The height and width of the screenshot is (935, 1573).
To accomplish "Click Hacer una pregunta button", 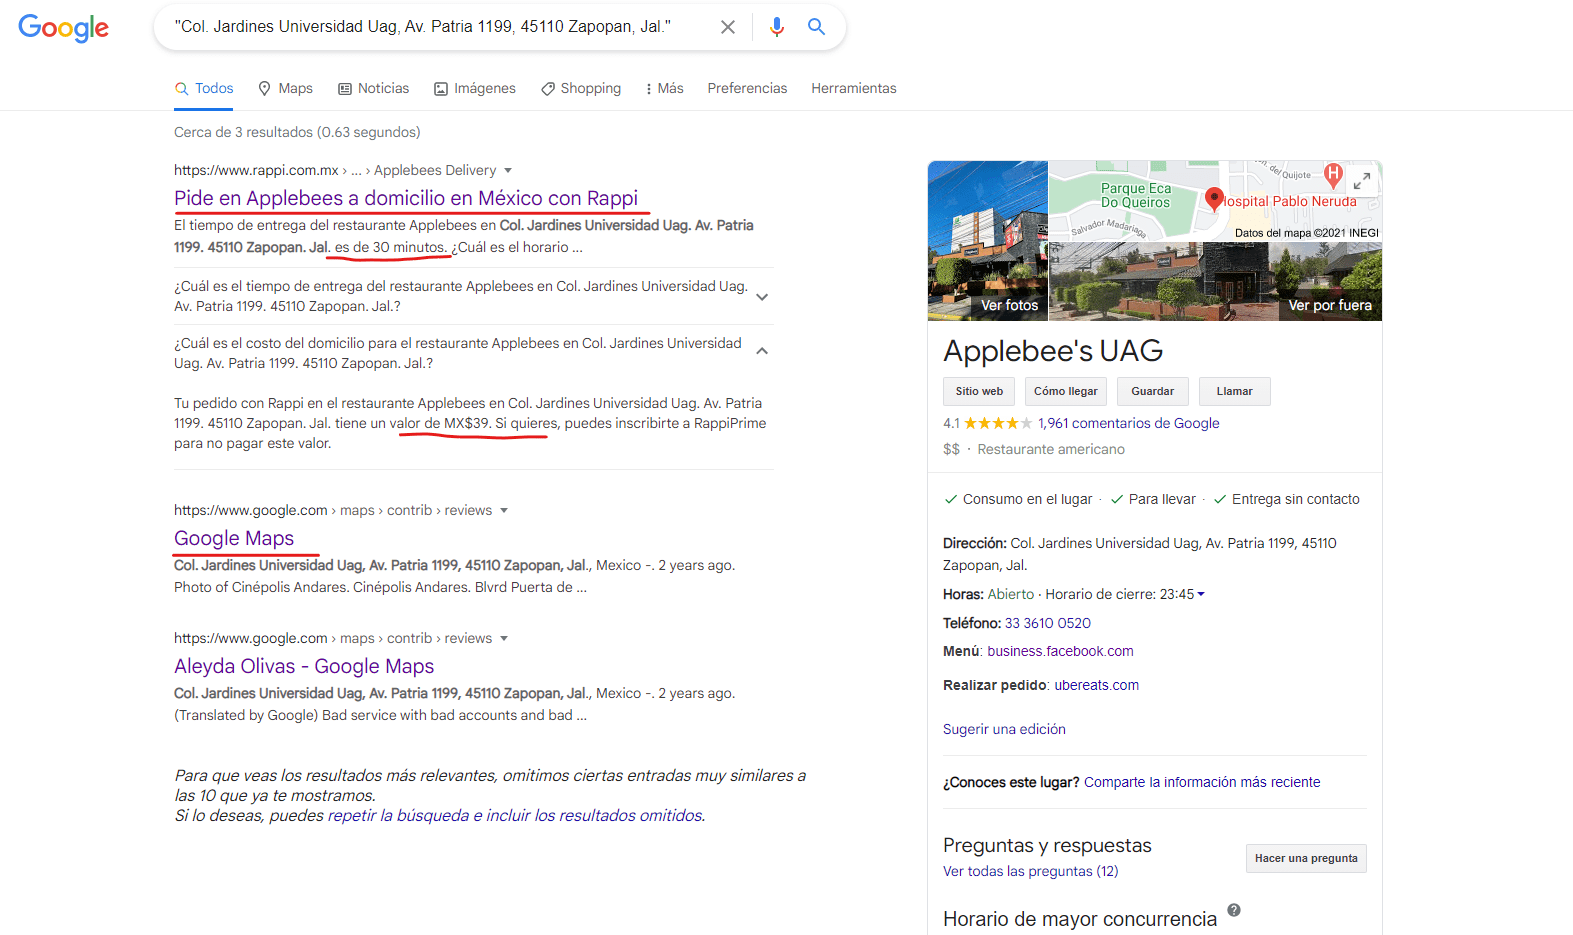I will point(1306,858).
